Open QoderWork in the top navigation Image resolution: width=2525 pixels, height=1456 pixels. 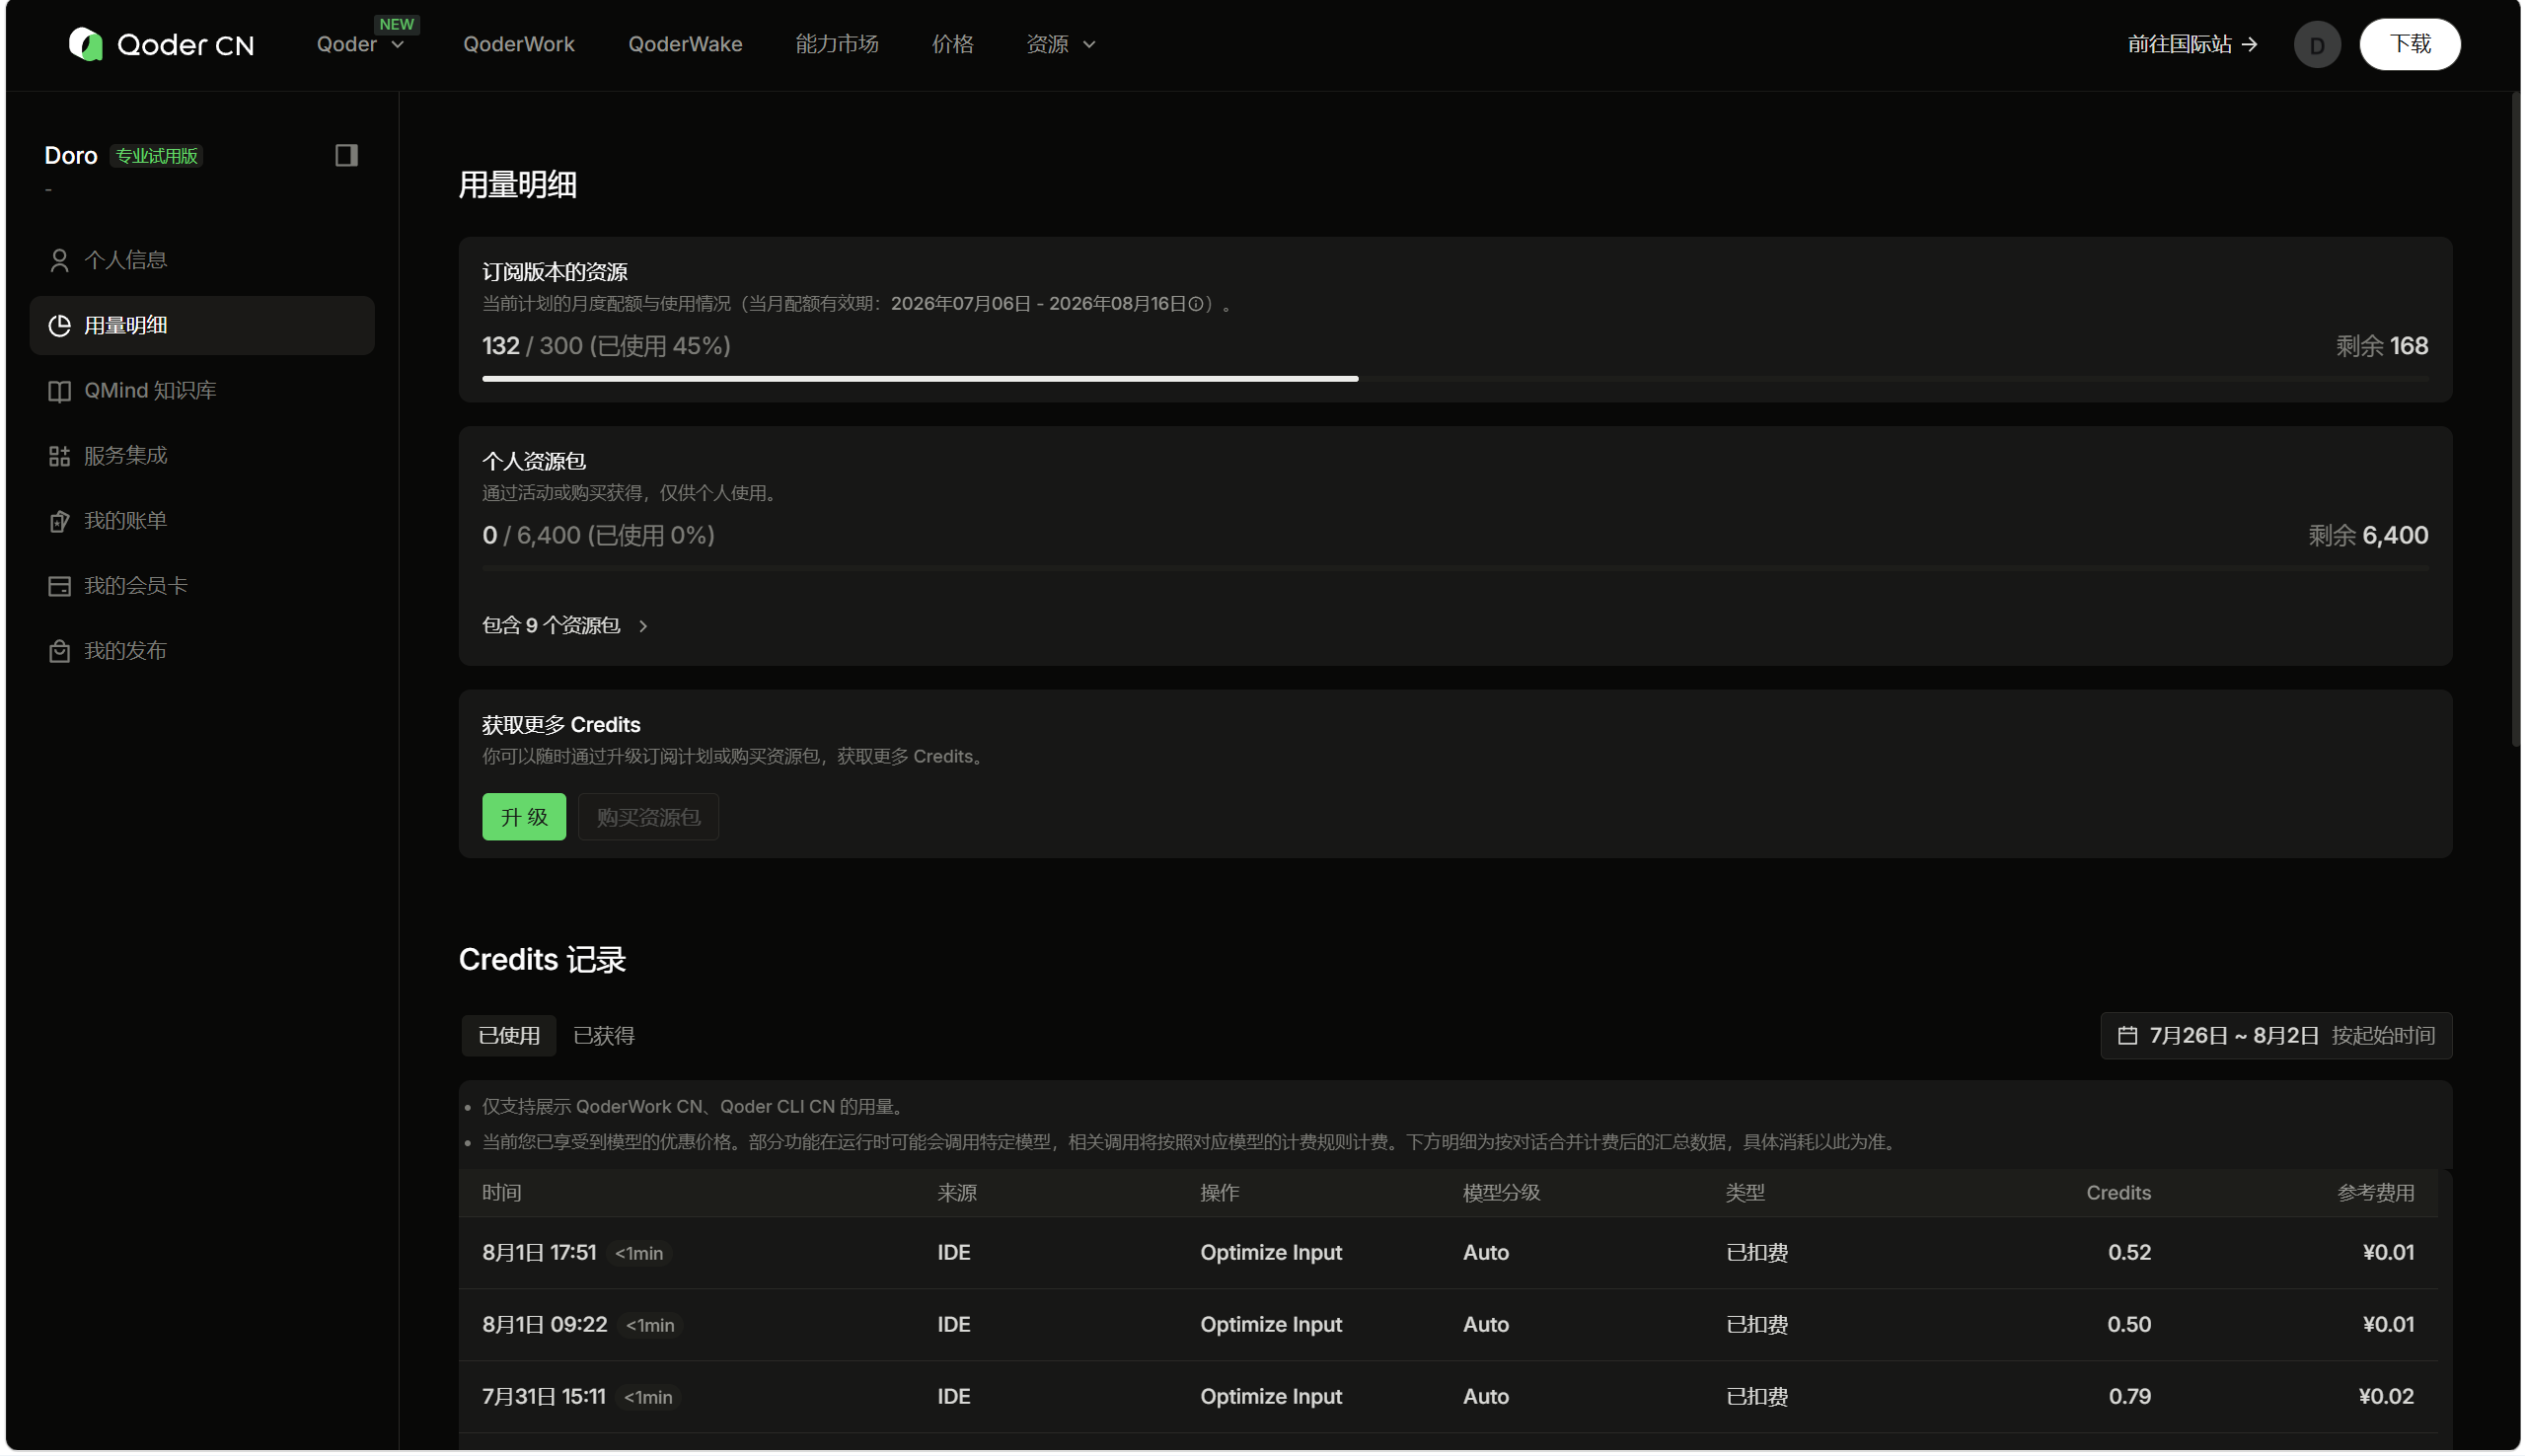pyautogui.click(x=519, y=44)
